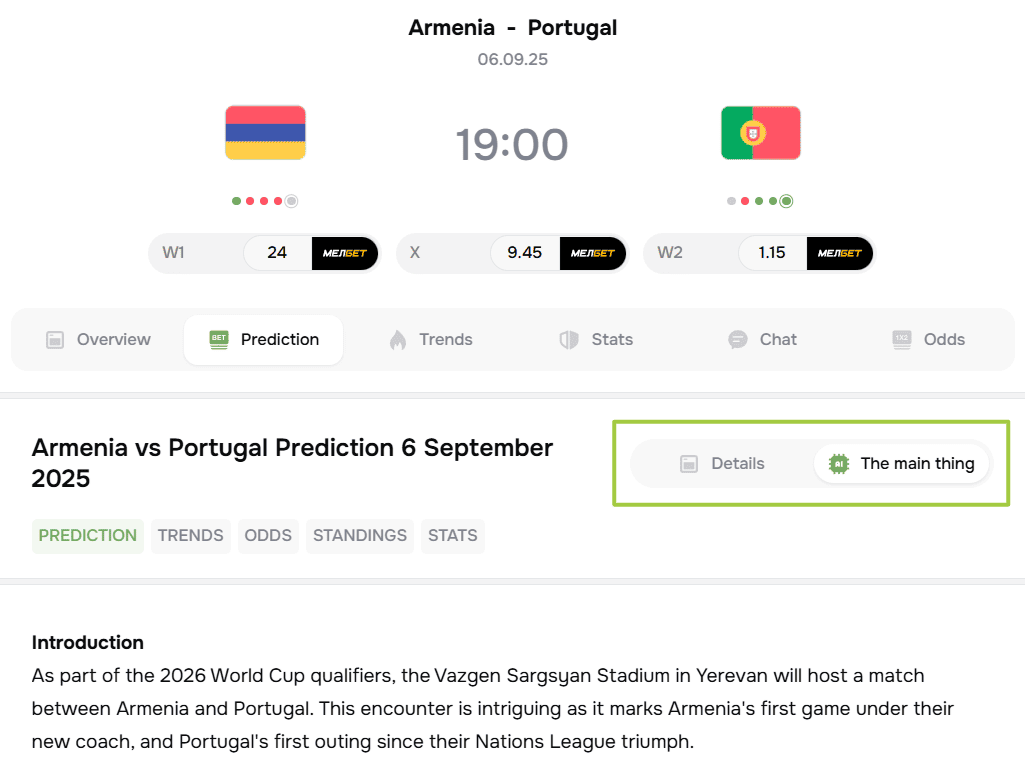Click the green PREDICTION section tag

pyautogui.click(x=88, y=536)
